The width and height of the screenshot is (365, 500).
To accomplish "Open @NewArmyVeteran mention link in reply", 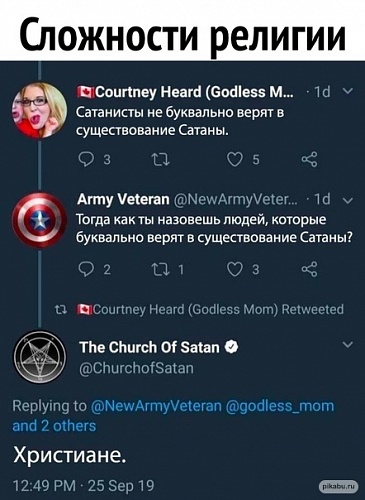I will (156, 406).
